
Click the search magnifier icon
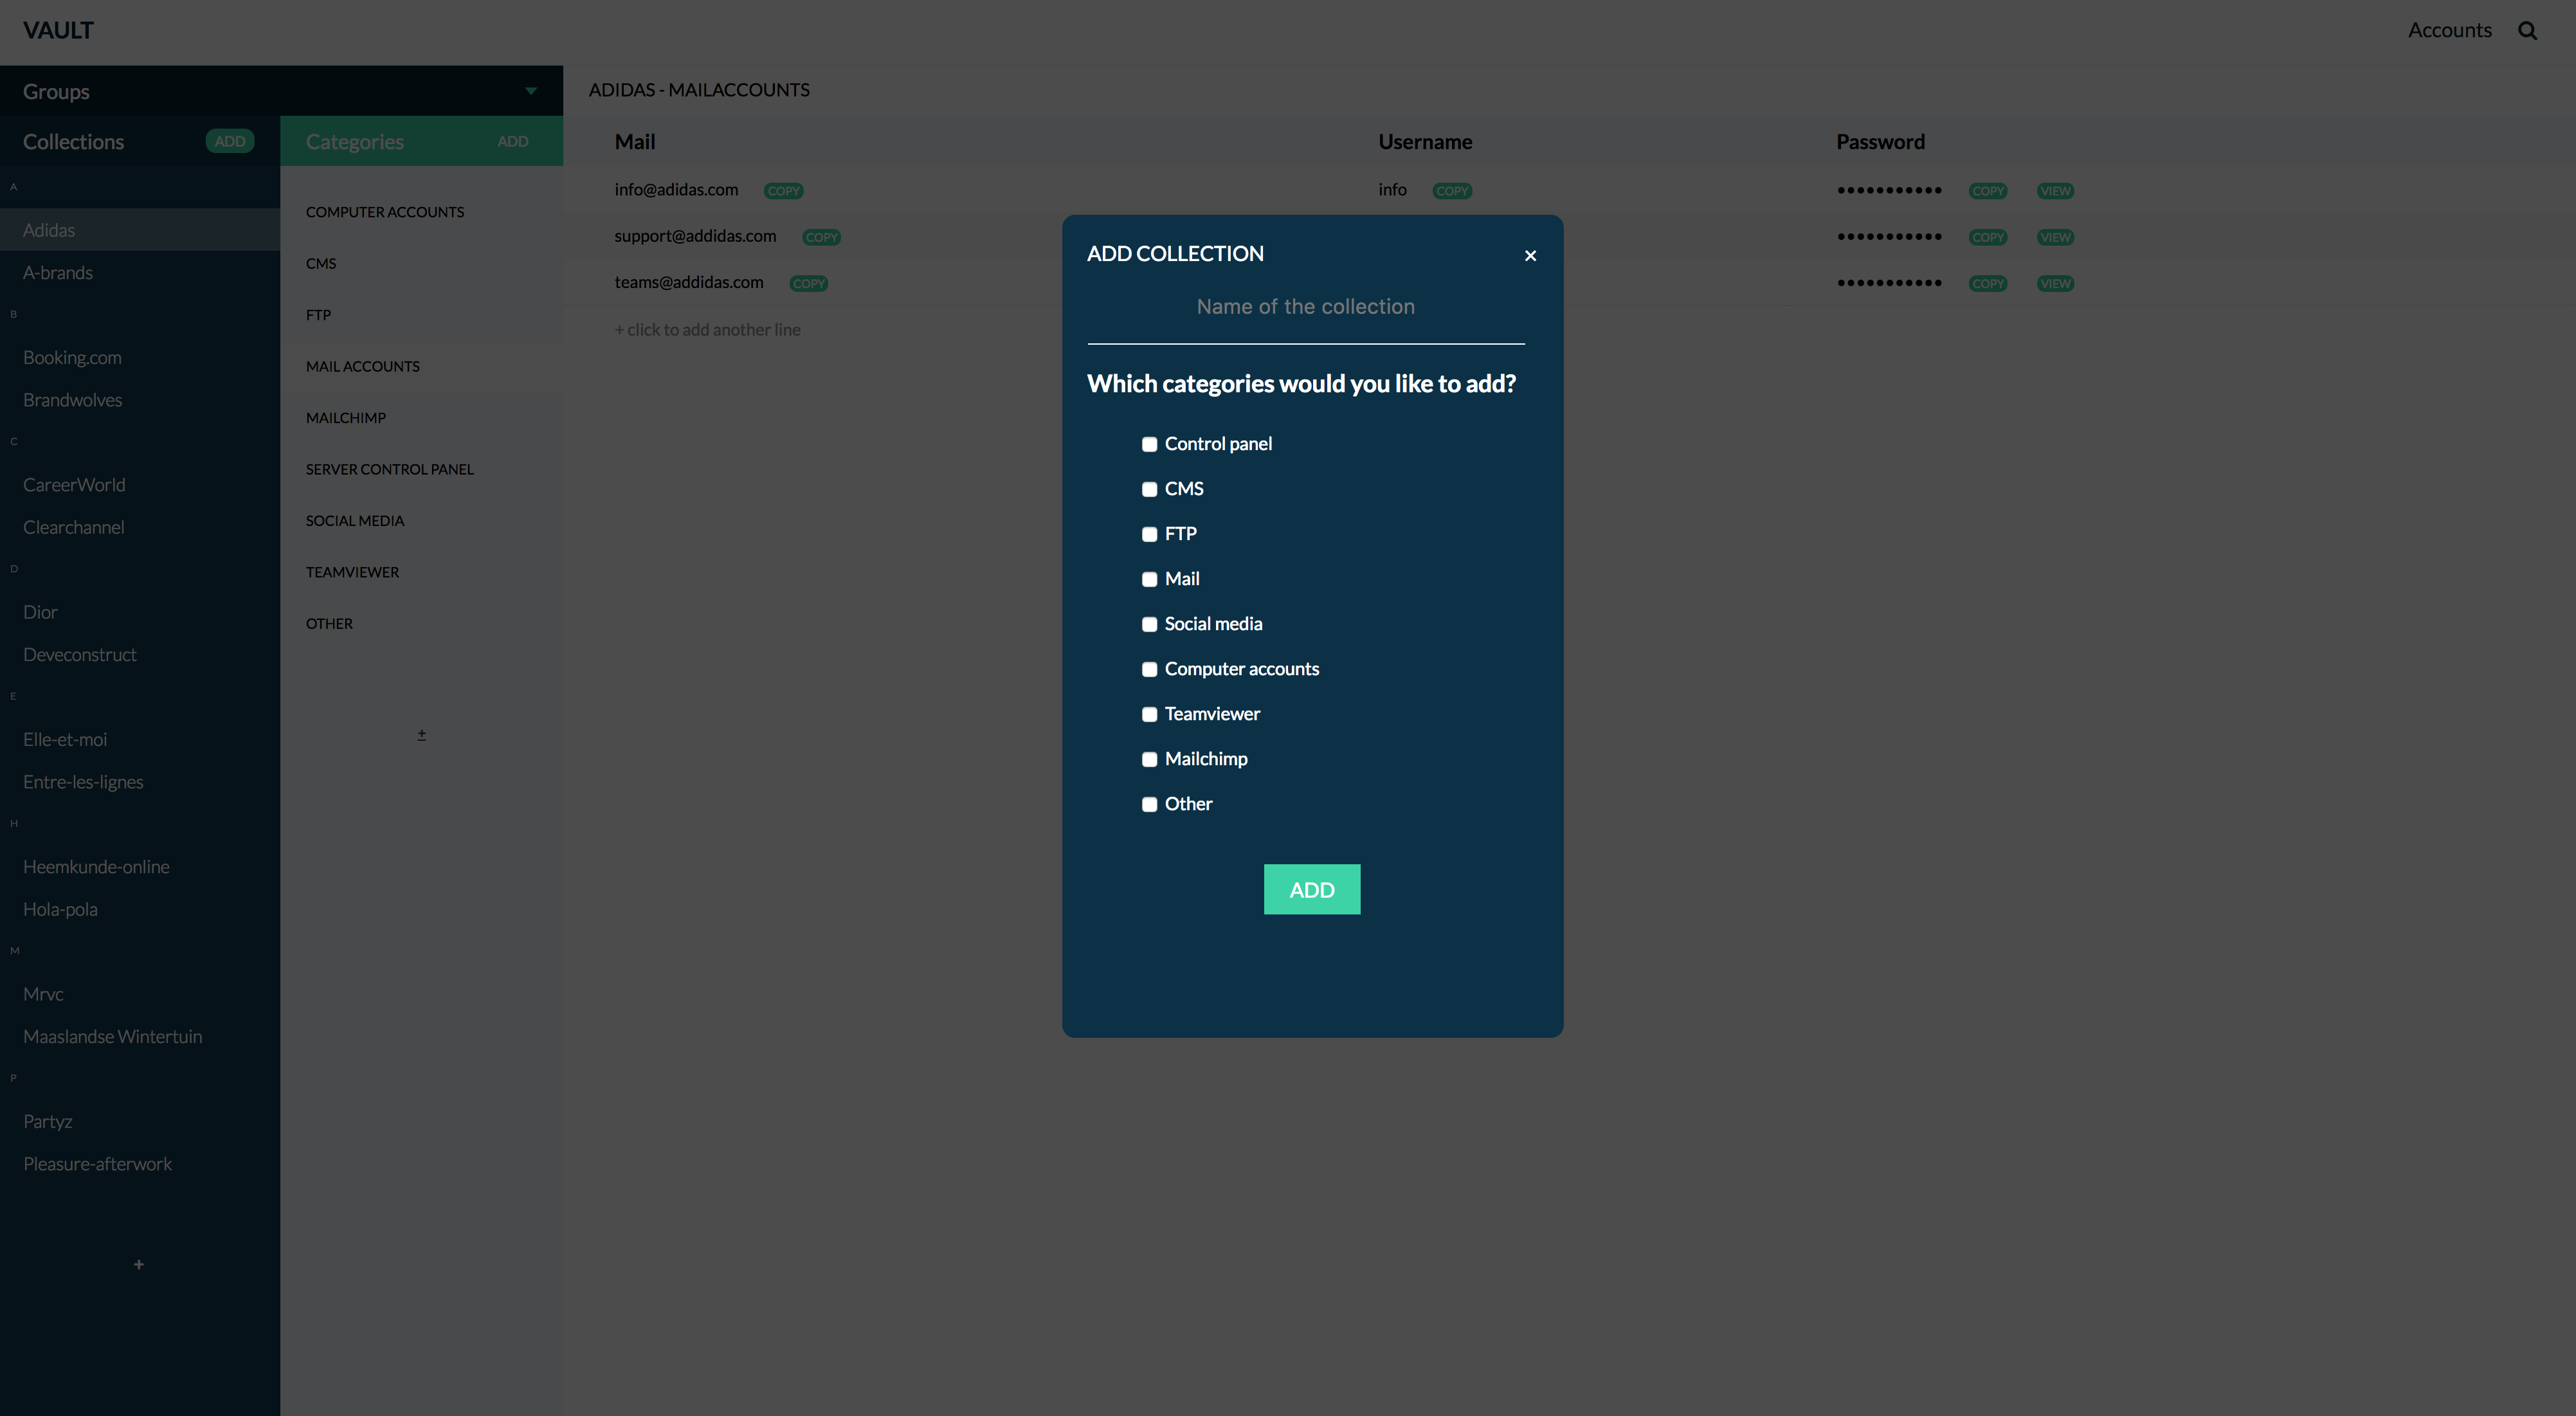click(x=2527, y=31)
